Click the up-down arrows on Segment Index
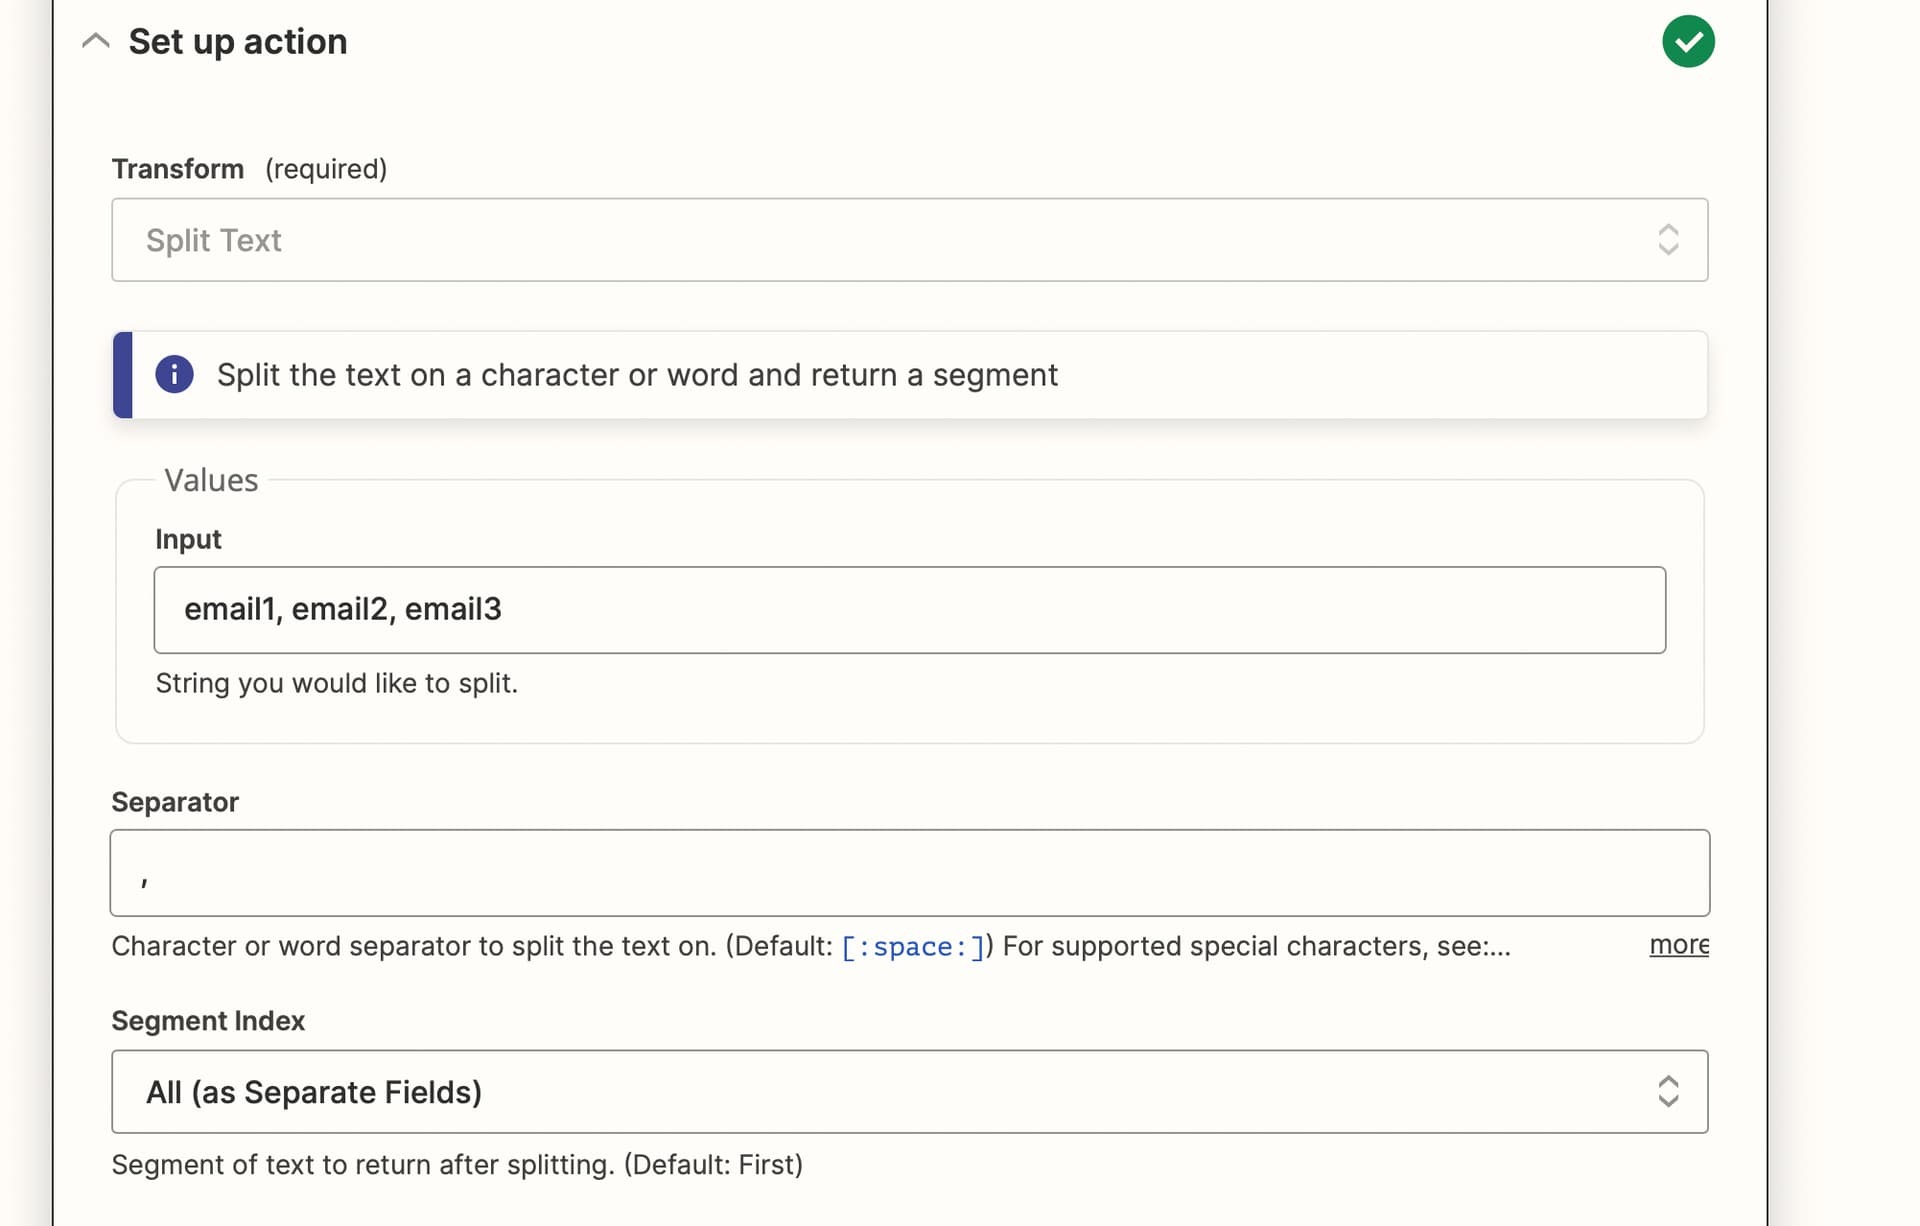The image size is (1920, 1226). (x=1667, y=1092)
